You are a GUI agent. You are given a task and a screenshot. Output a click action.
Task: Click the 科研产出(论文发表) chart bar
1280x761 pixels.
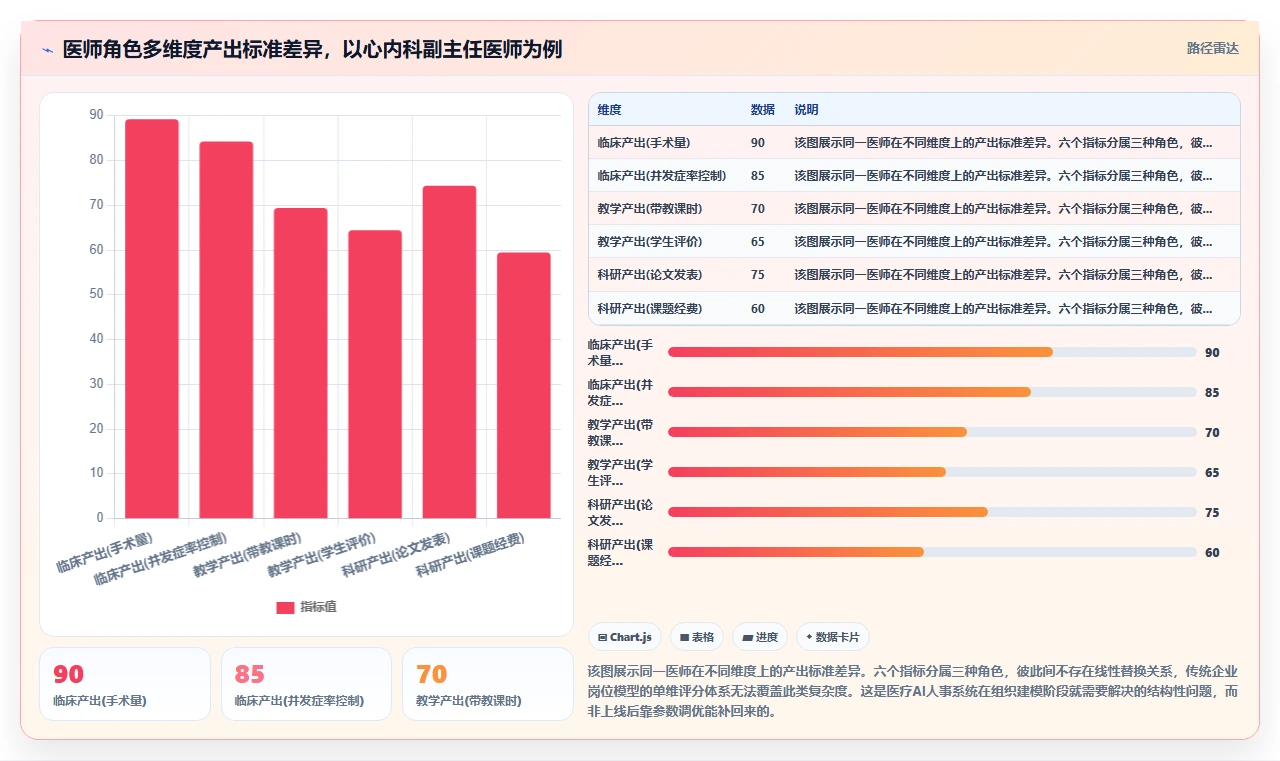[449, 352]
